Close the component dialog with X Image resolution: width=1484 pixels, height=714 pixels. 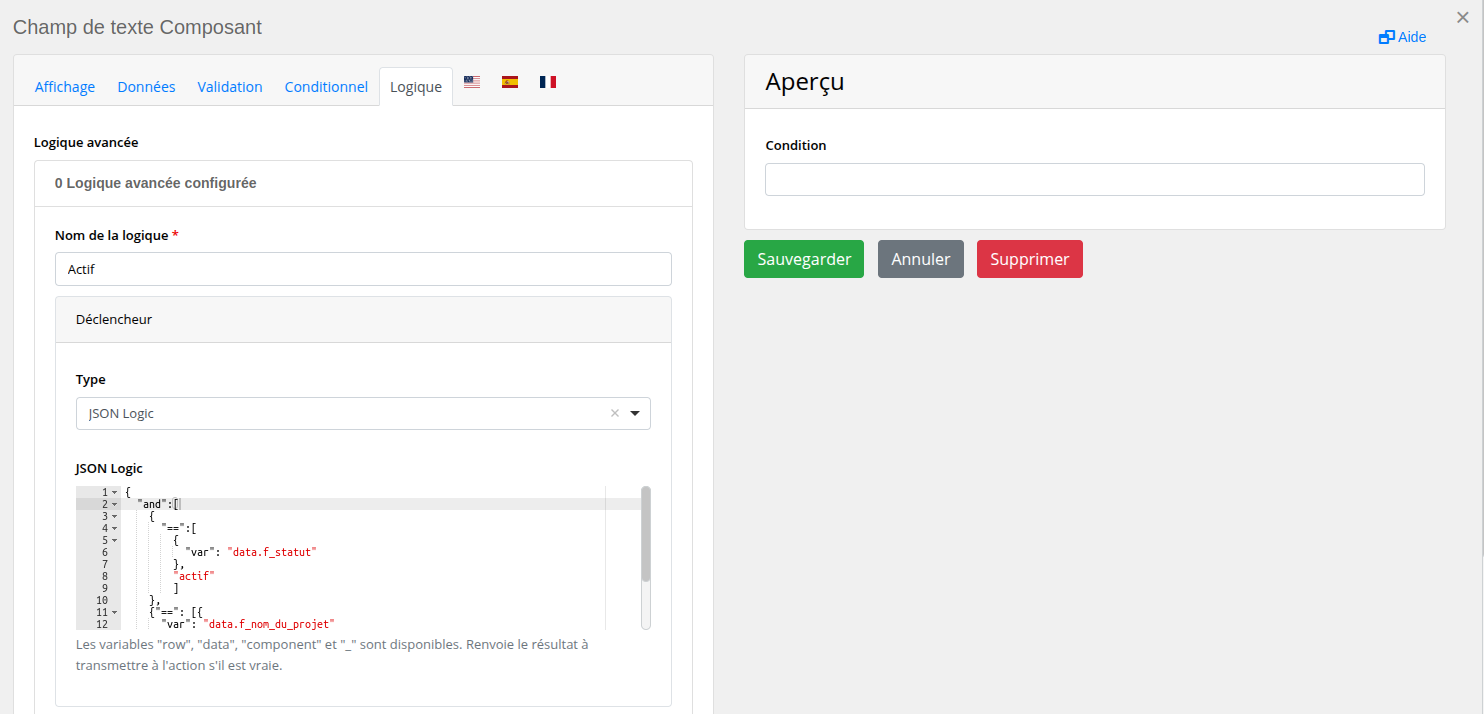tap(1463, 17)
